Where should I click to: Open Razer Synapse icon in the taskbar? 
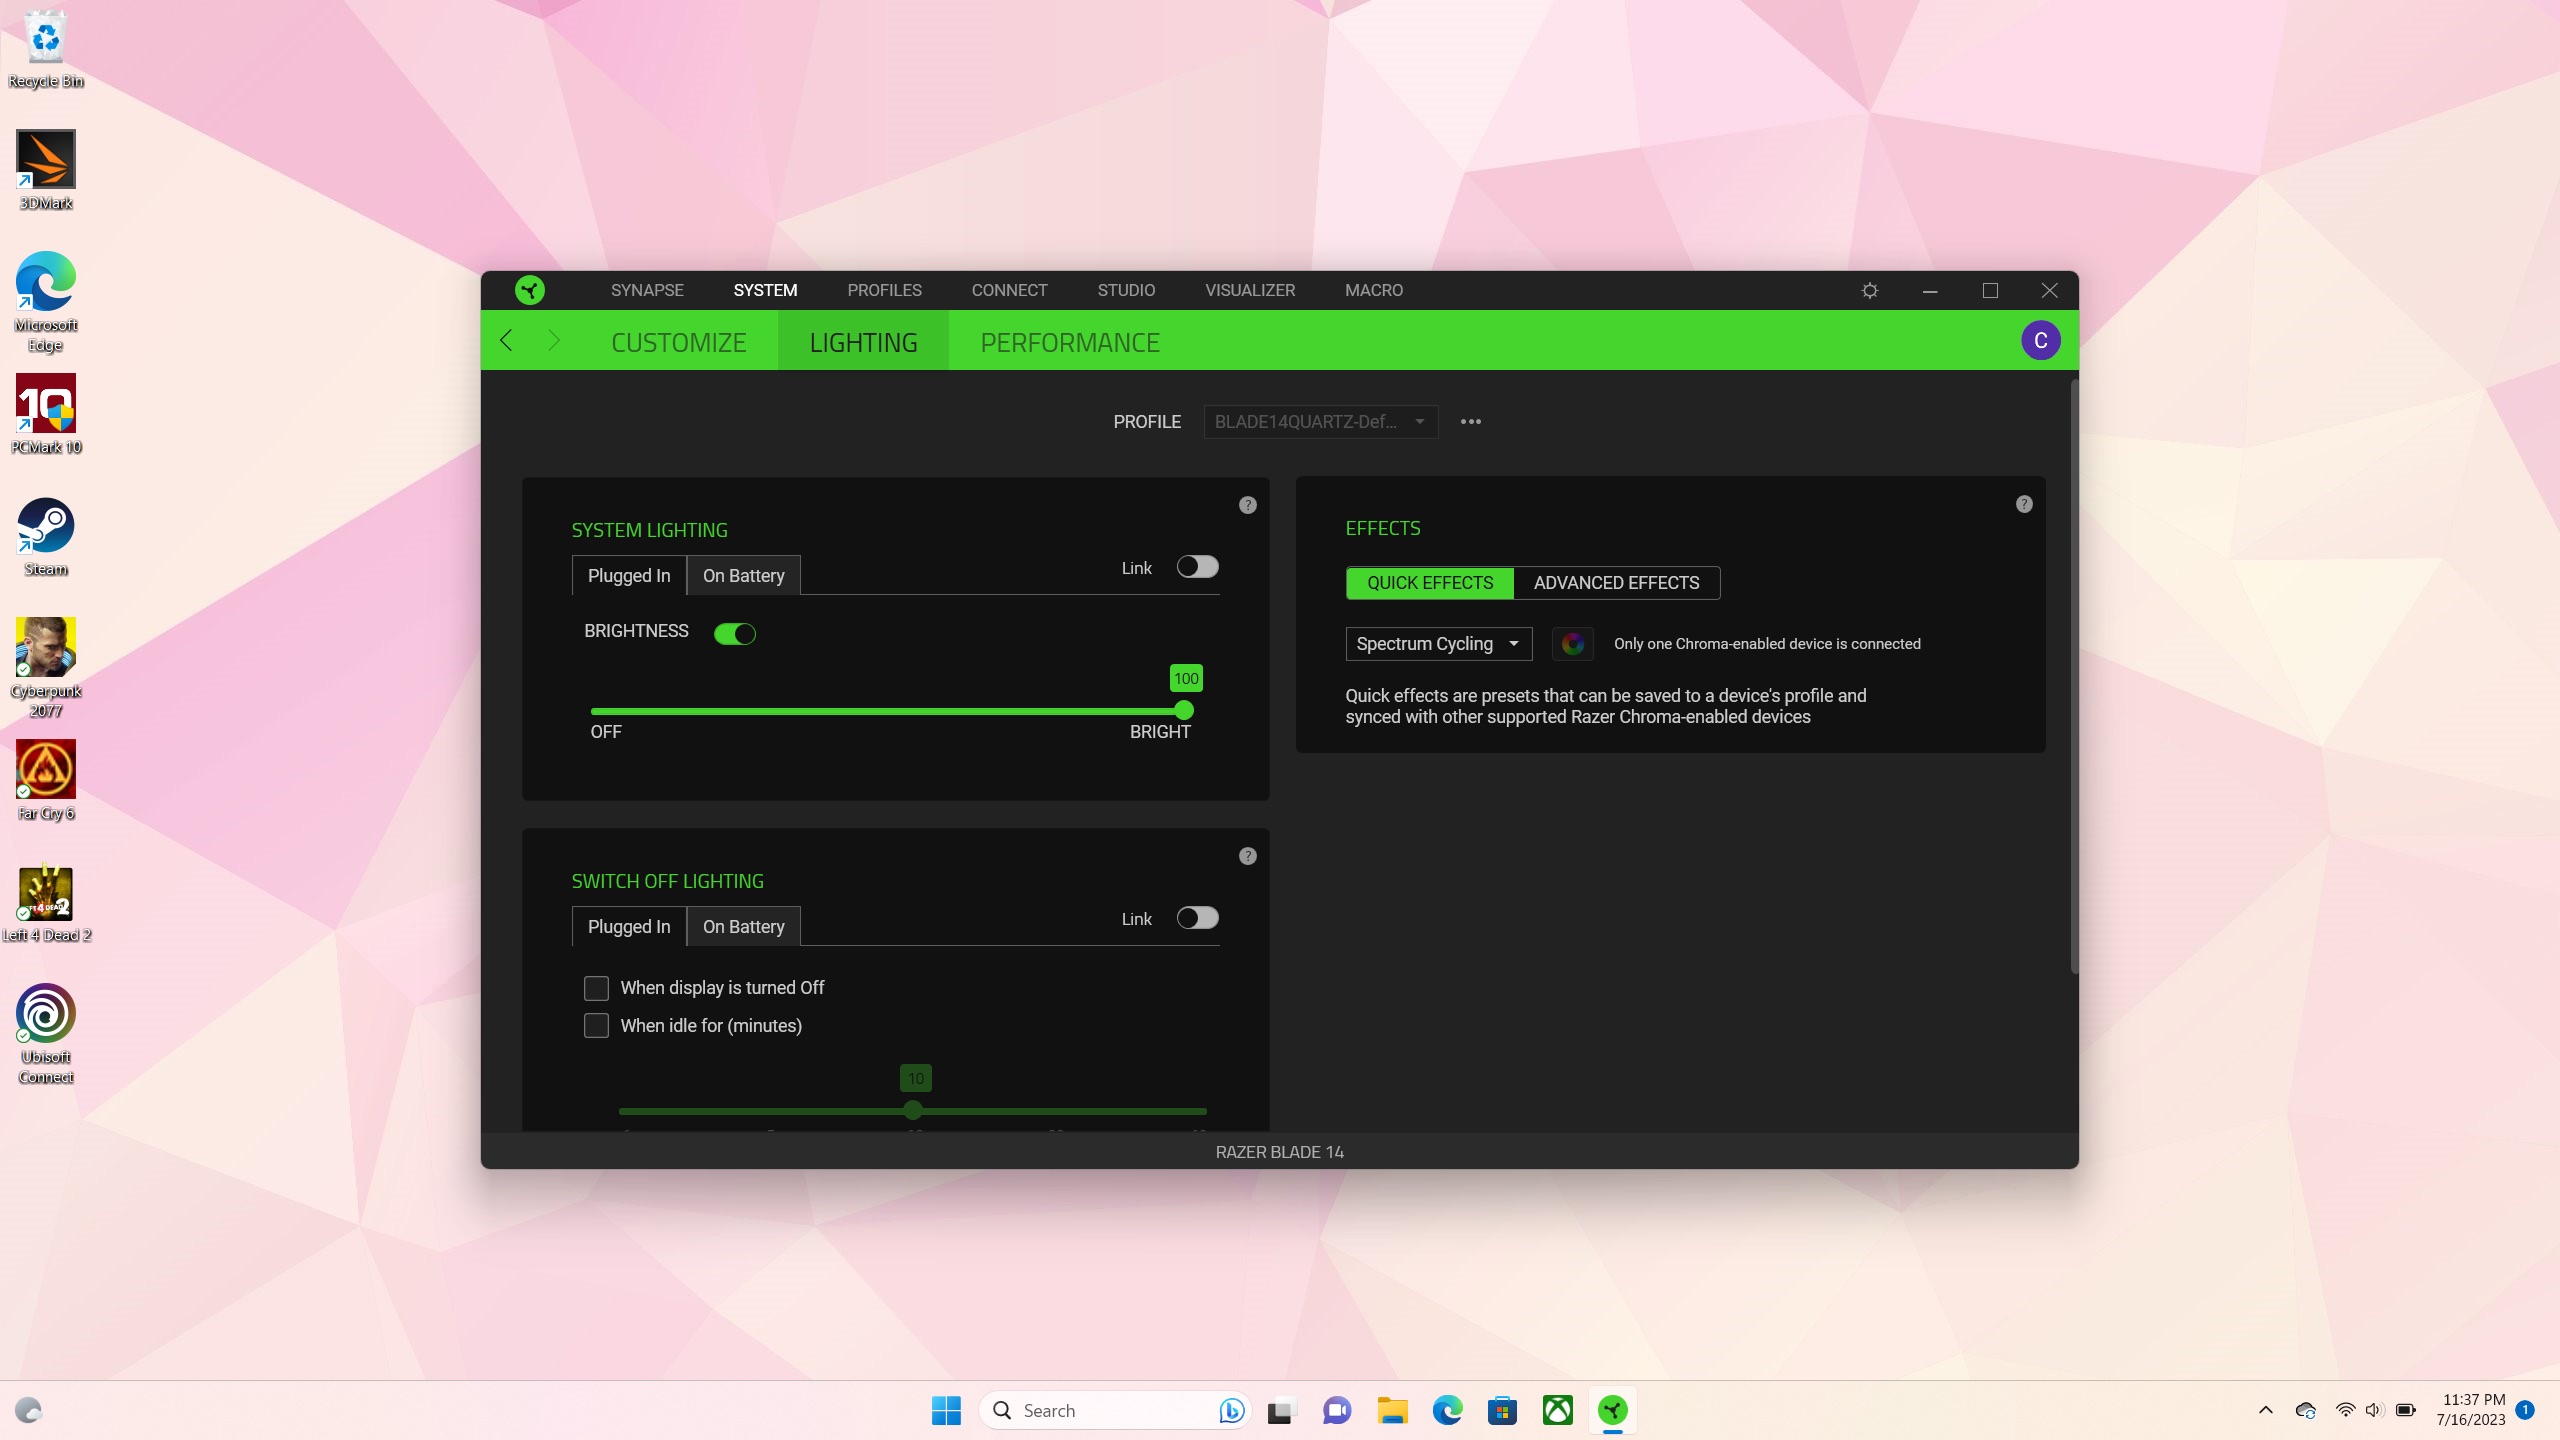point(1612,1410)
